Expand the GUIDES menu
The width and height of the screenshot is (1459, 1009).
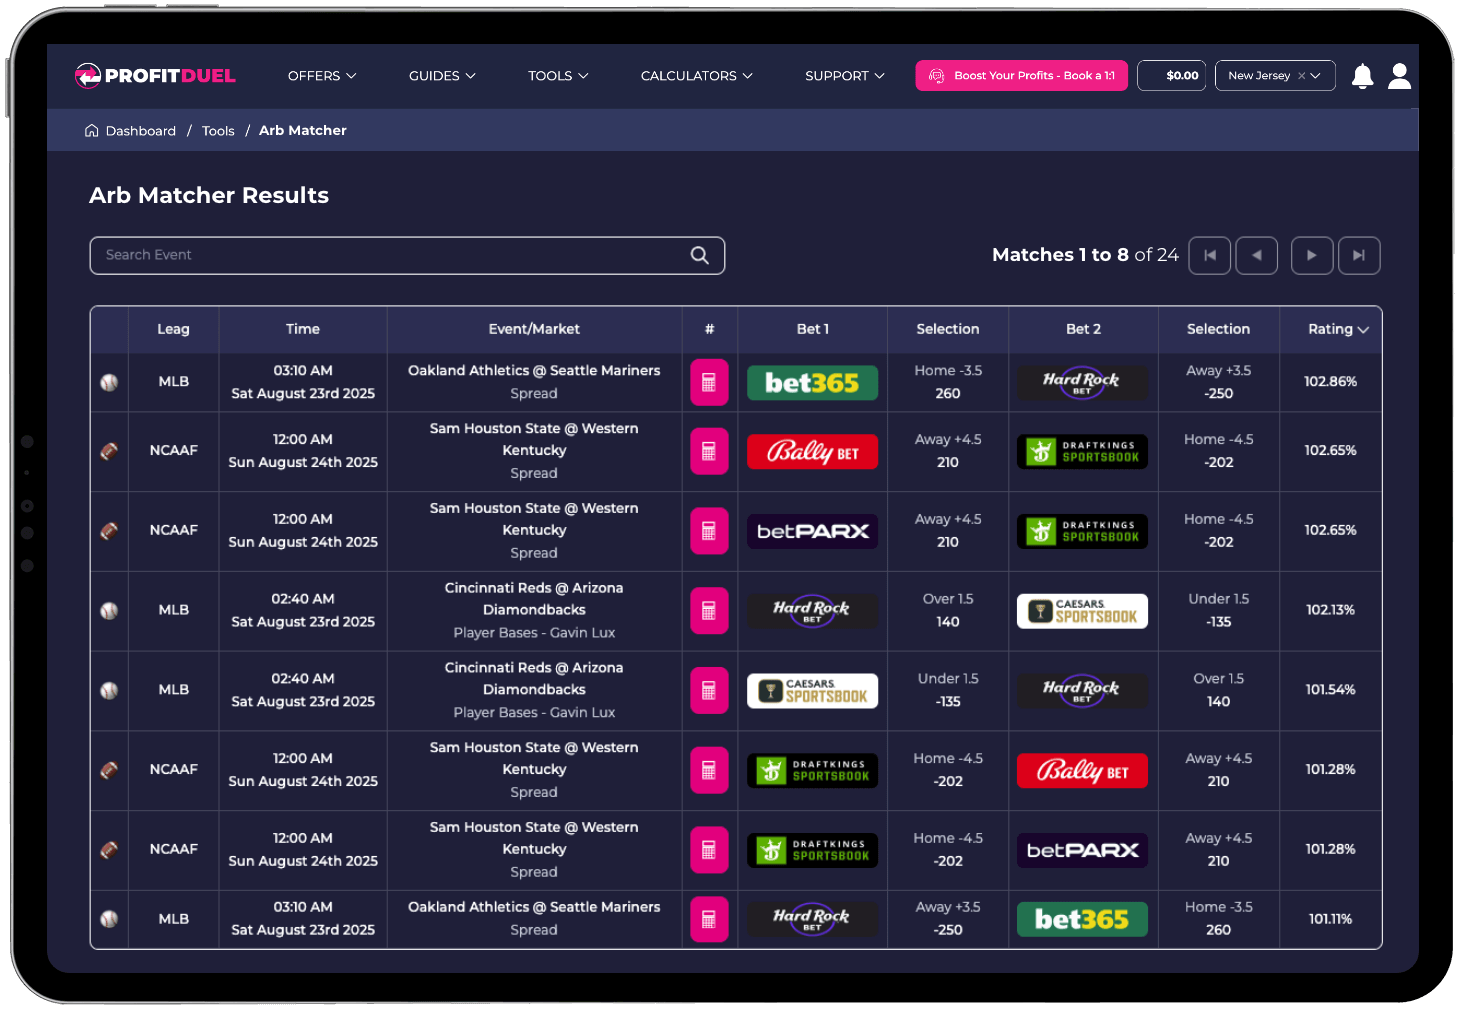pyautogui.click(x=442, y=76)
